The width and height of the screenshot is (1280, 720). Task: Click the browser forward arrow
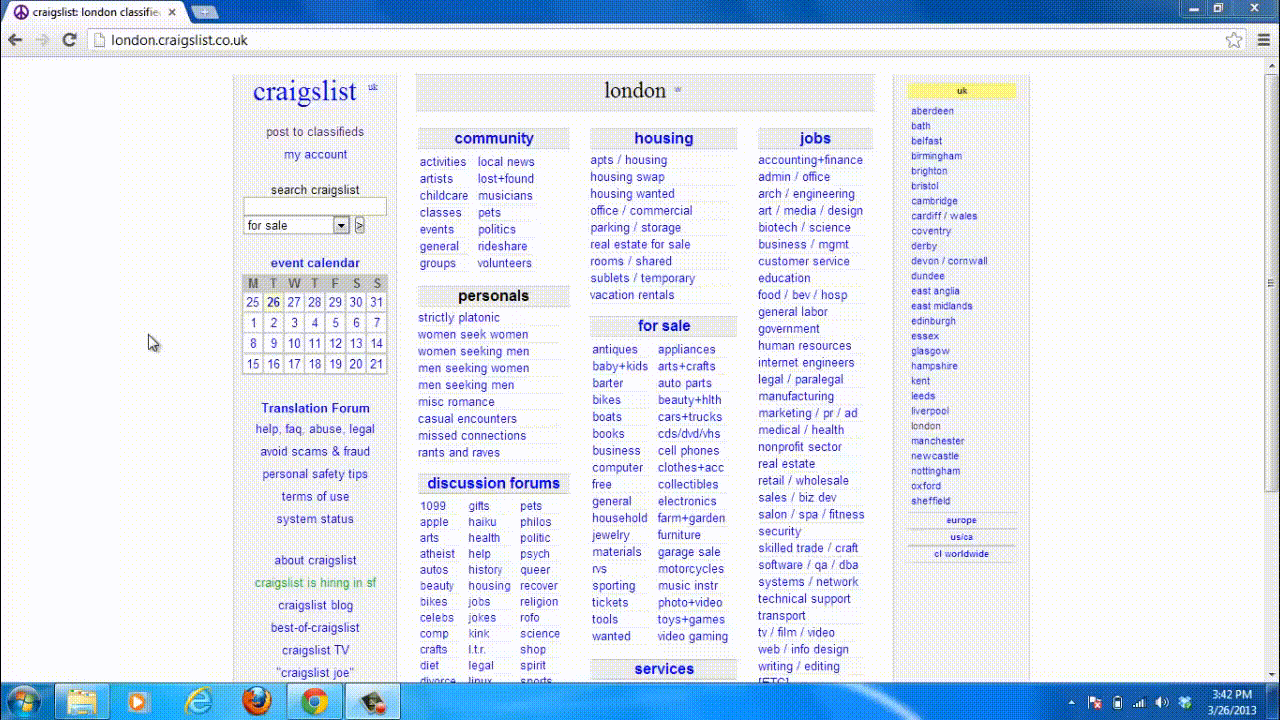(43, 40)
